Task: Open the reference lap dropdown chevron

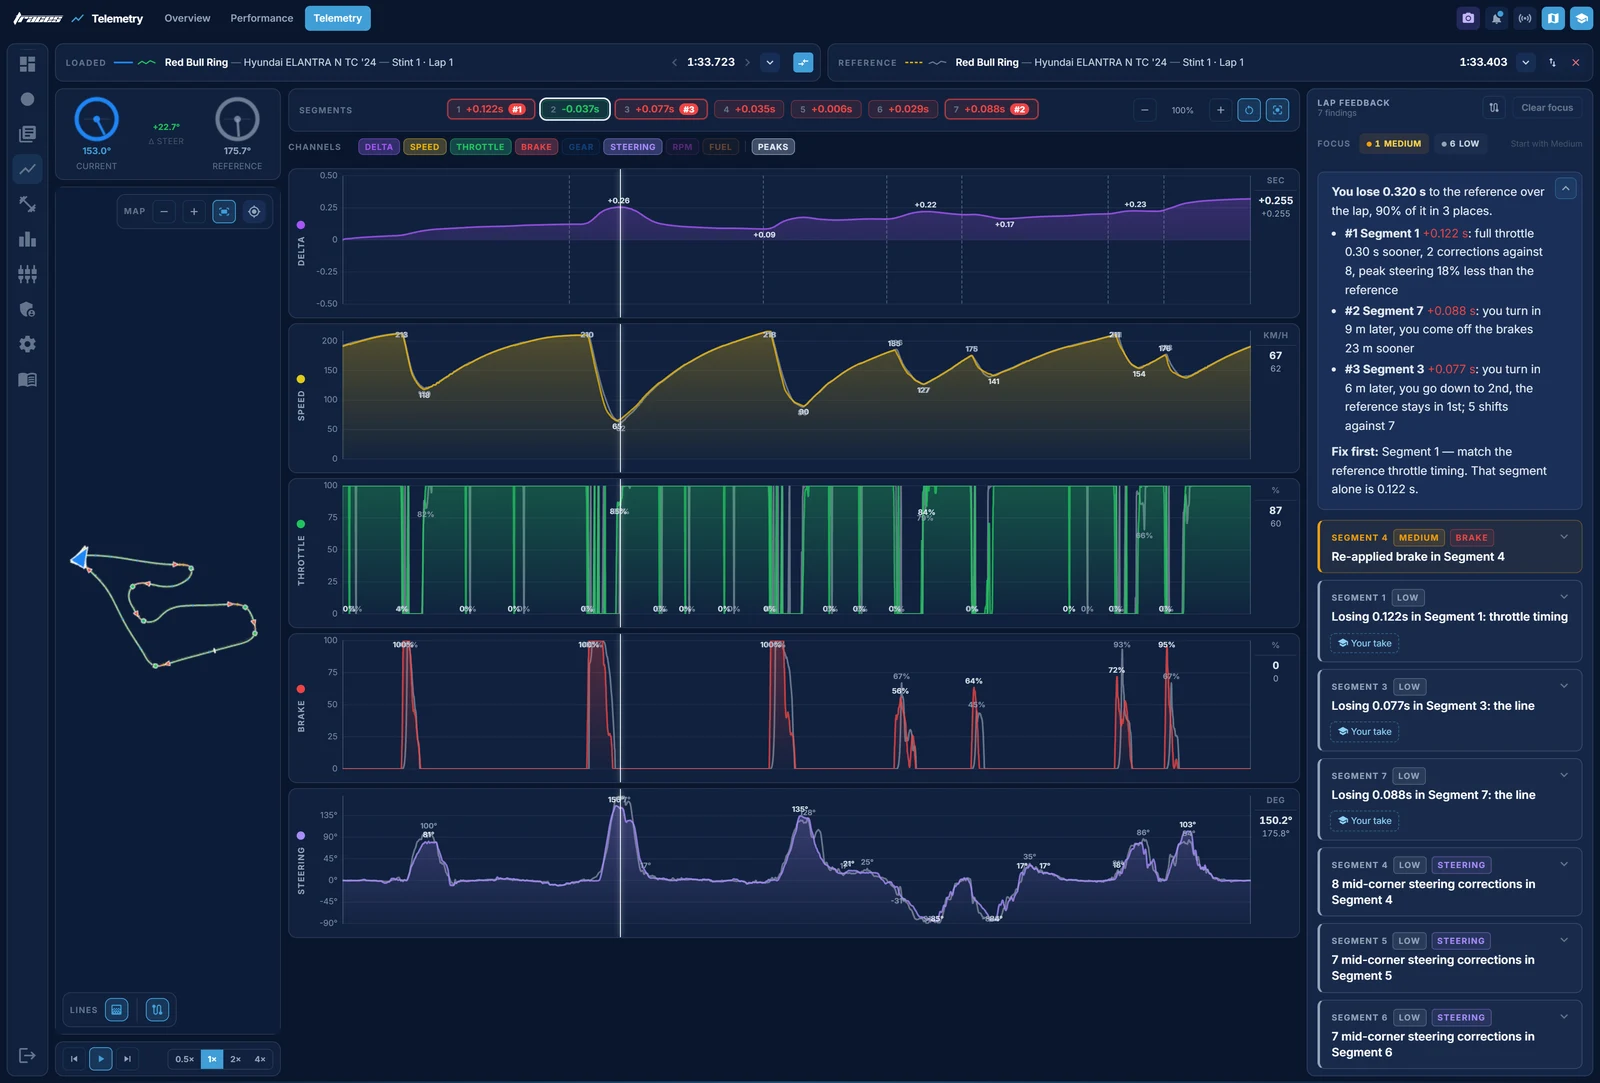Action: click(1526, 62)
